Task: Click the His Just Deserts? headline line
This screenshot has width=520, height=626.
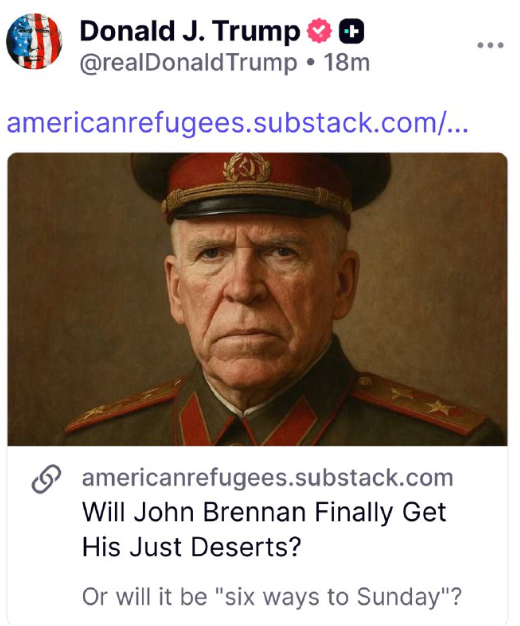Action: [x=191, y=547]
